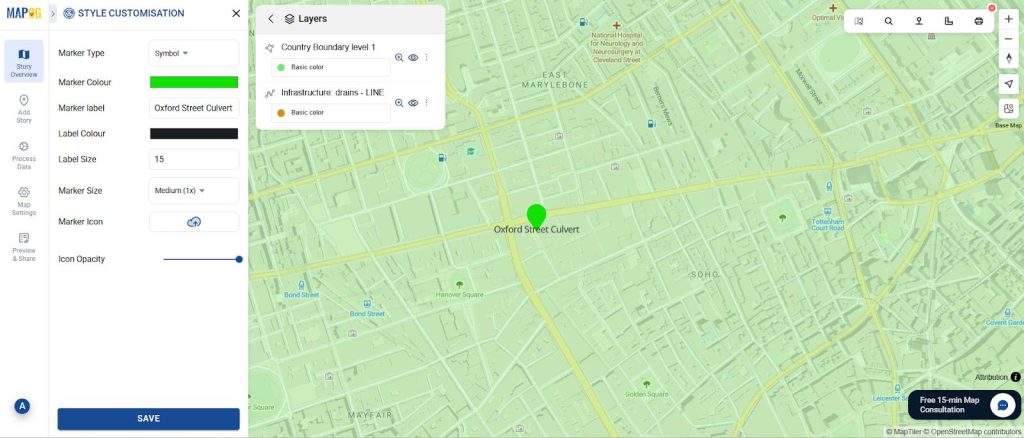Image resolution: width=1024 pixels, height=438 pixels.
Task: Zoom in on the map with the plus button
Action: click(1008, 19)
